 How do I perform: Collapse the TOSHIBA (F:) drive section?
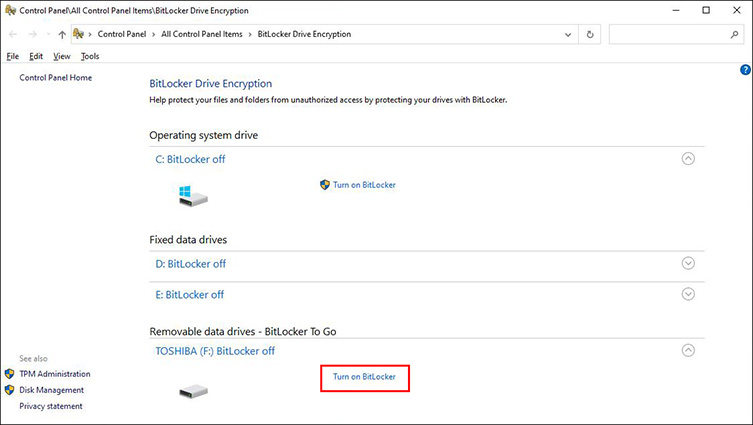[688, 351]
